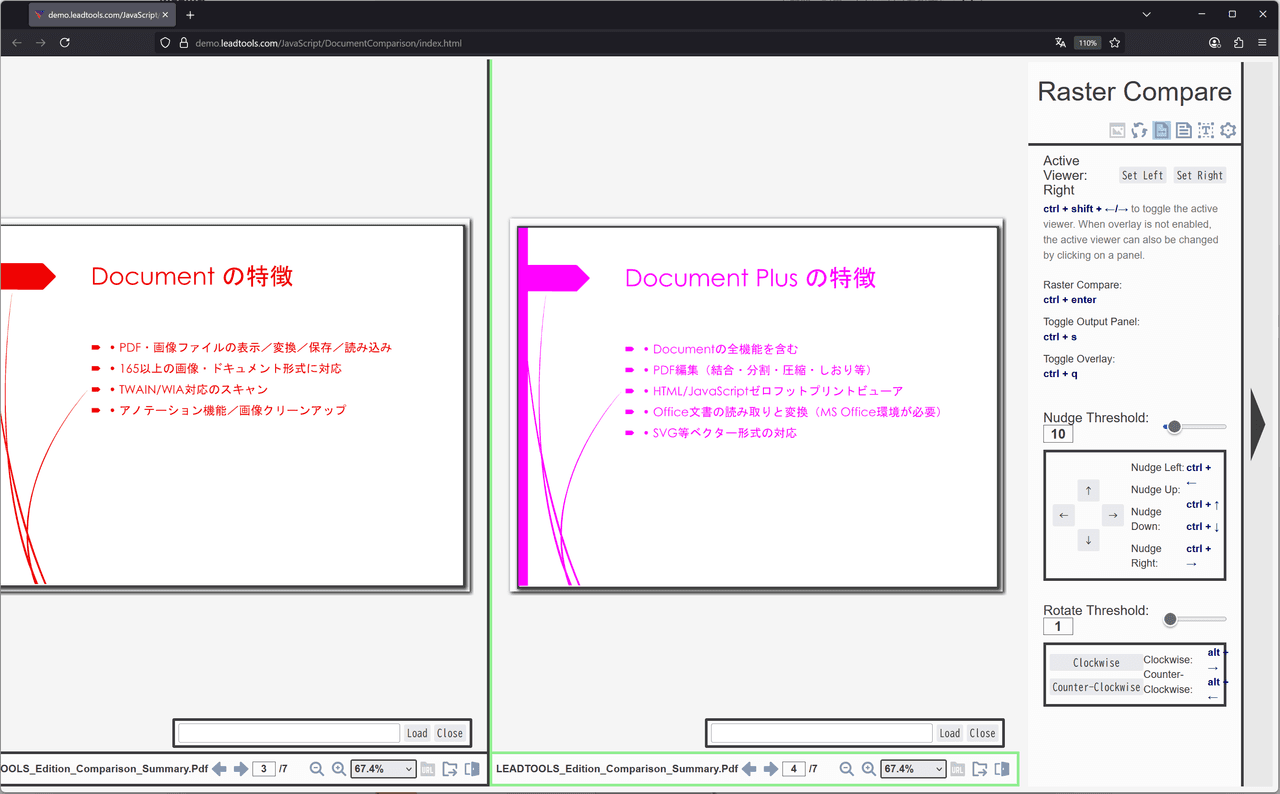Click the load file icon in right viewer bar
Screen dimensions: 1280x794
click(980, 769)
